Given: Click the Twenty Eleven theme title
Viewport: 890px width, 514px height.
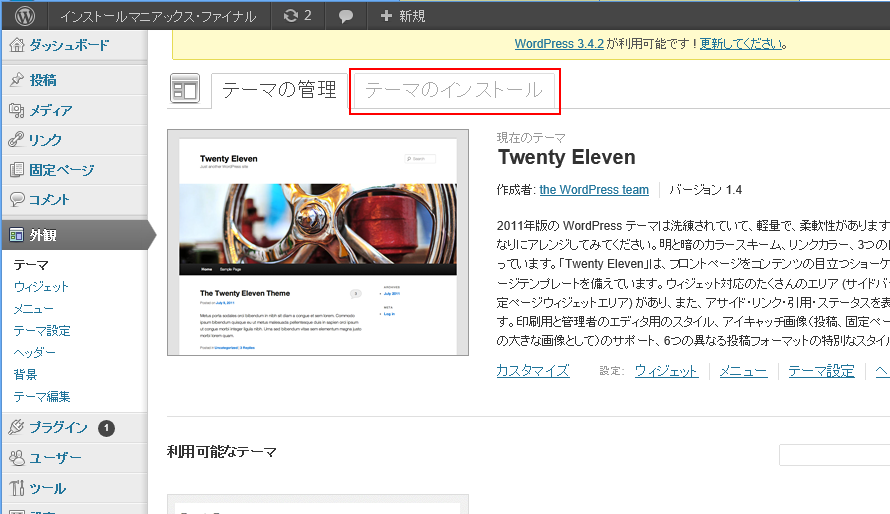Looking at the screenshot, I should 566,157.
